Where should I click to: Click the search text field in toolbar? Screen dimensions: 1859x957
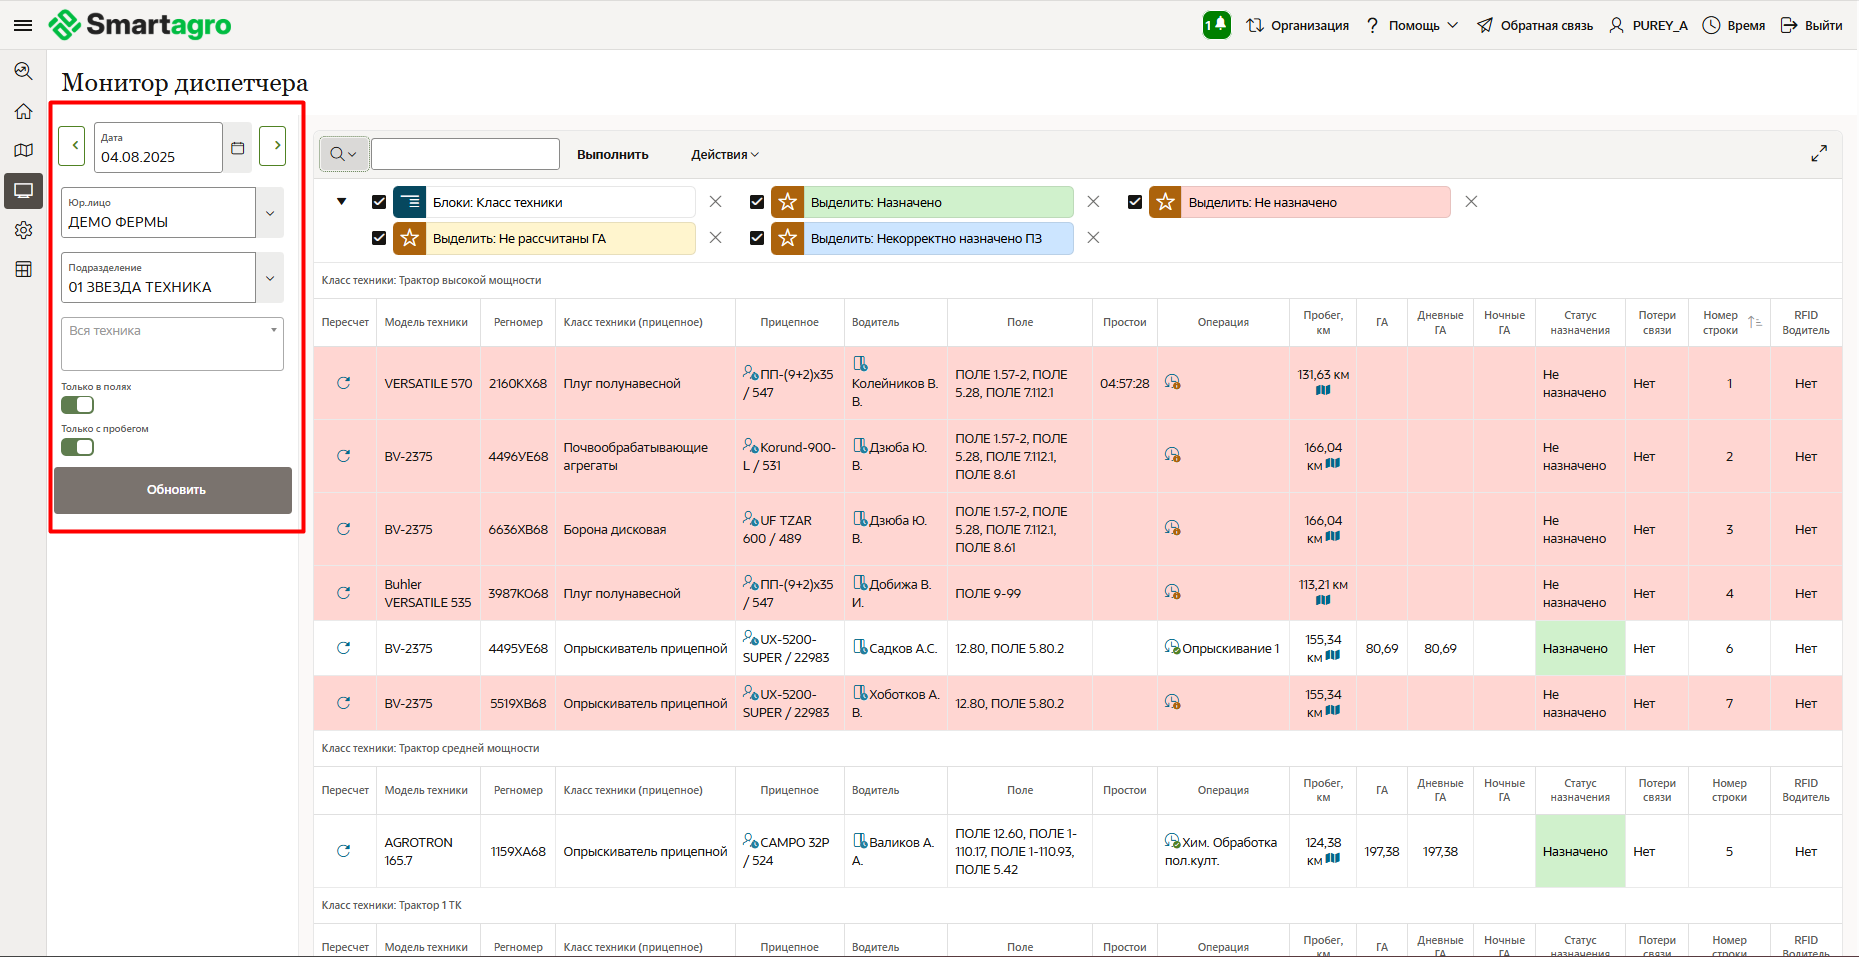click(x=465, y=154)
